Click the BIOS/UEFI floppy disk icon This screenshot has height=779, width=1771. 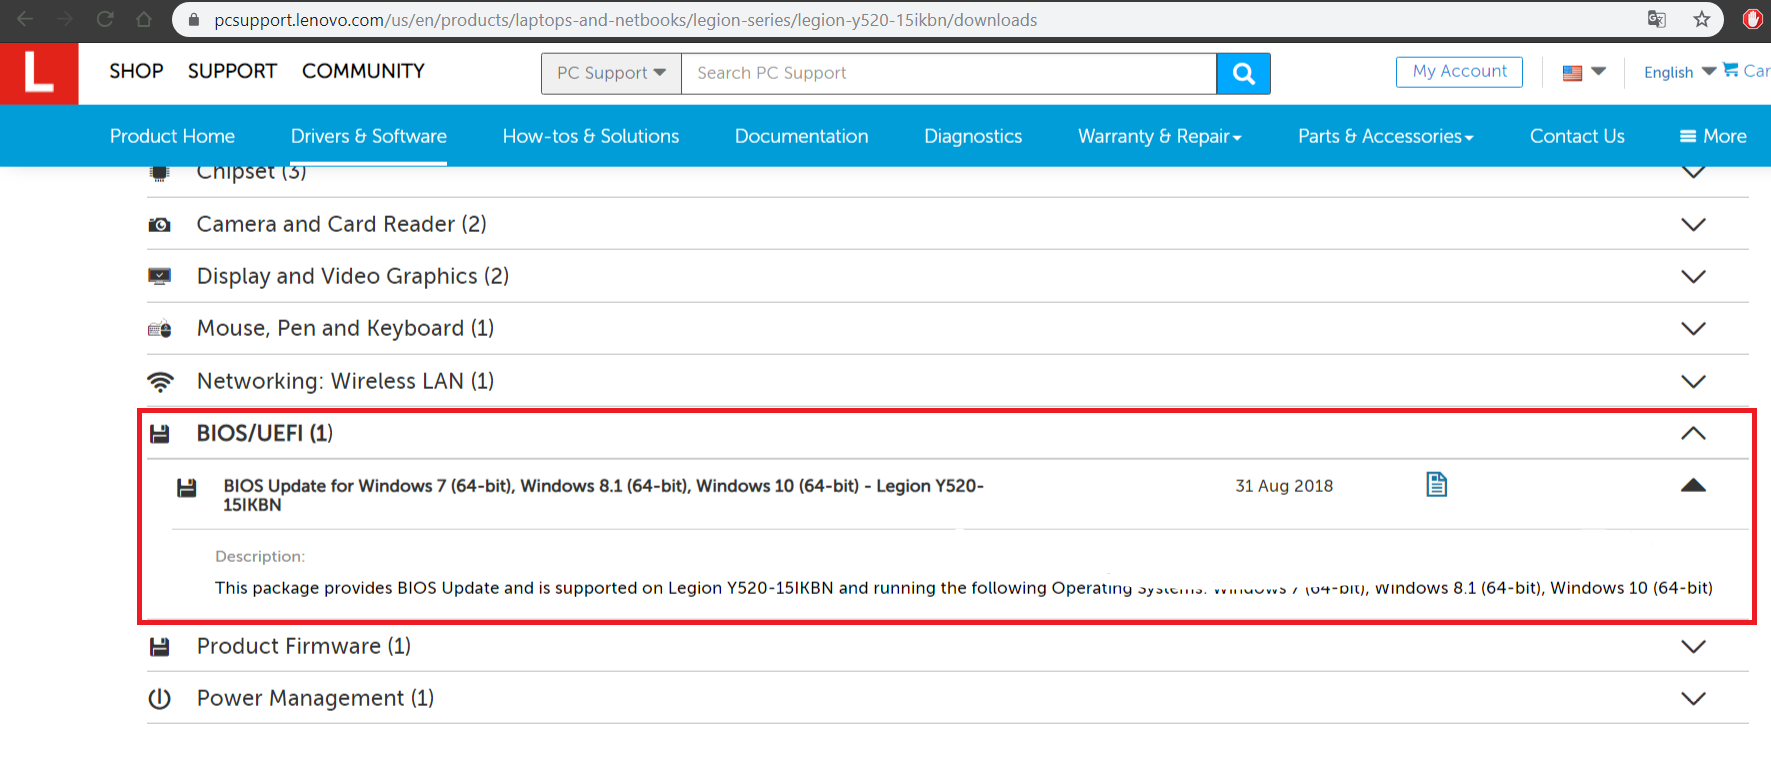(160, 434)
